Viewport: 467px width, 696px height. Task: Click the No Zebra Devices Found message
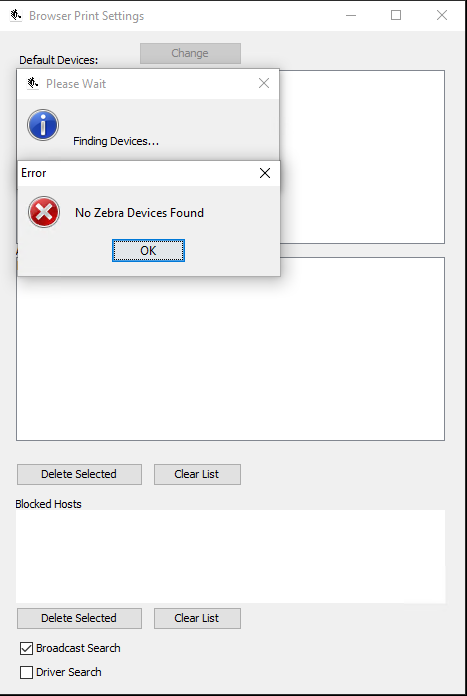pos(139,213)
